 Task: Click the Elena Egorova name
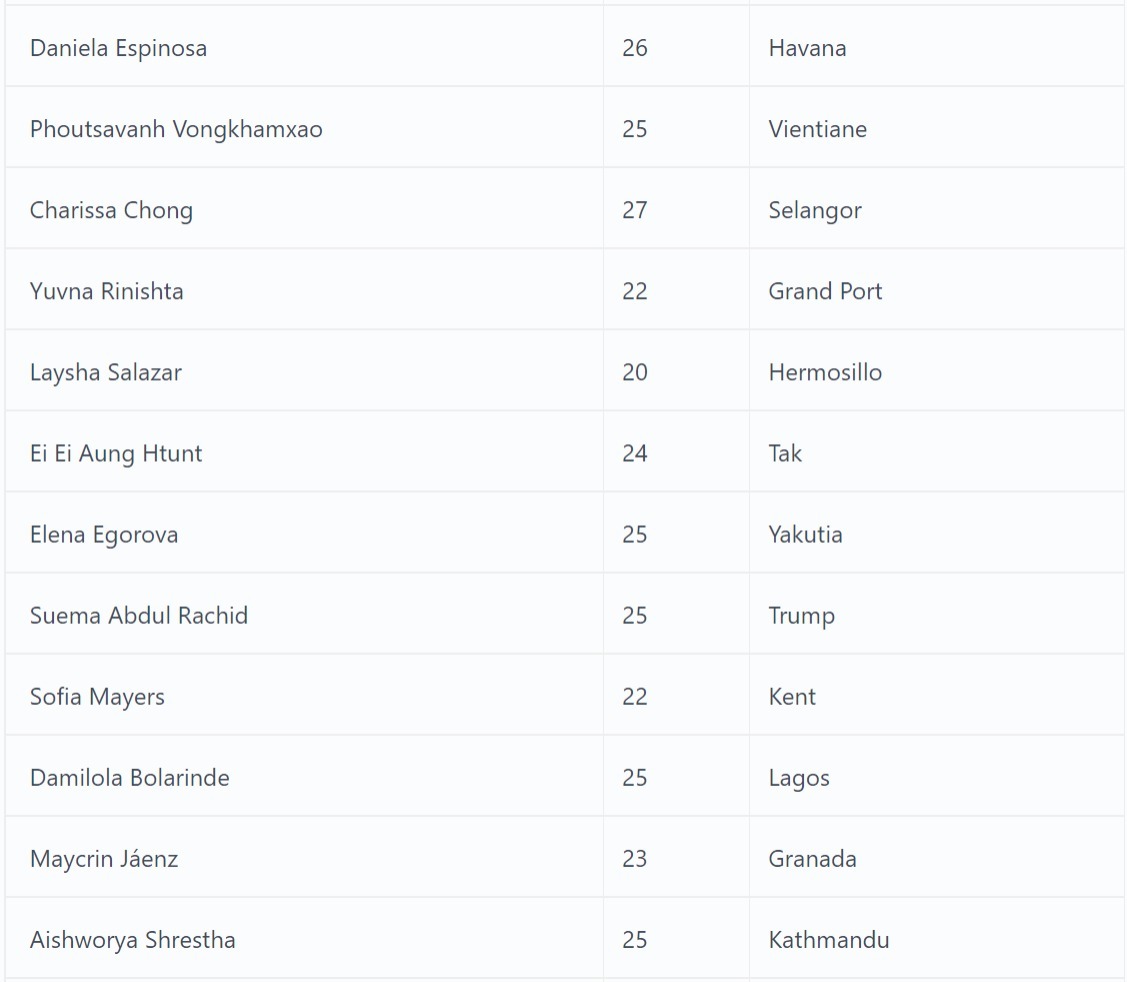[x=104, y=534]
